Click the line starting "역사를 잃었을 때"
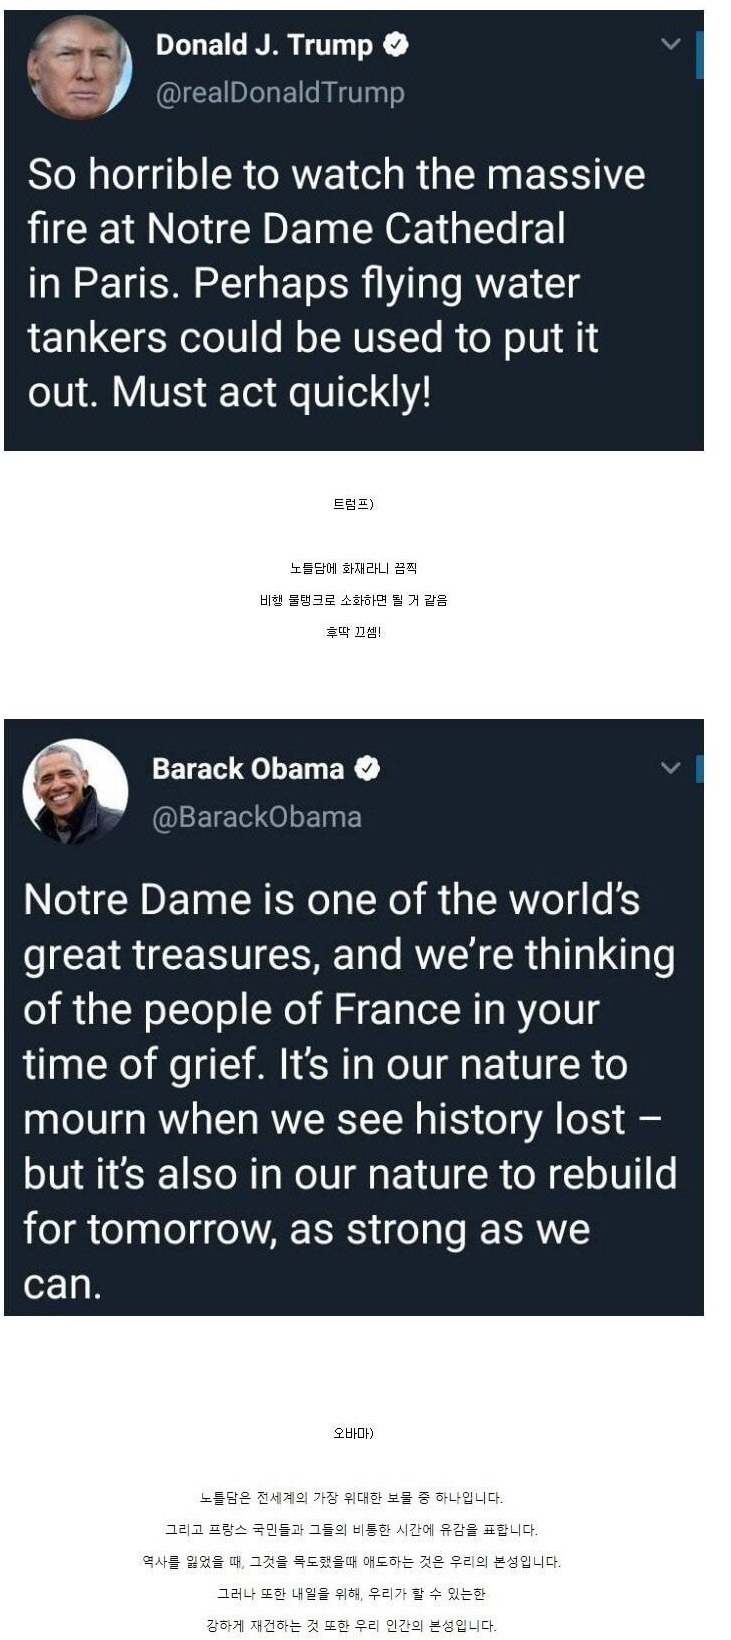Screen dimensions: 731x1640 click(351, 1561)
